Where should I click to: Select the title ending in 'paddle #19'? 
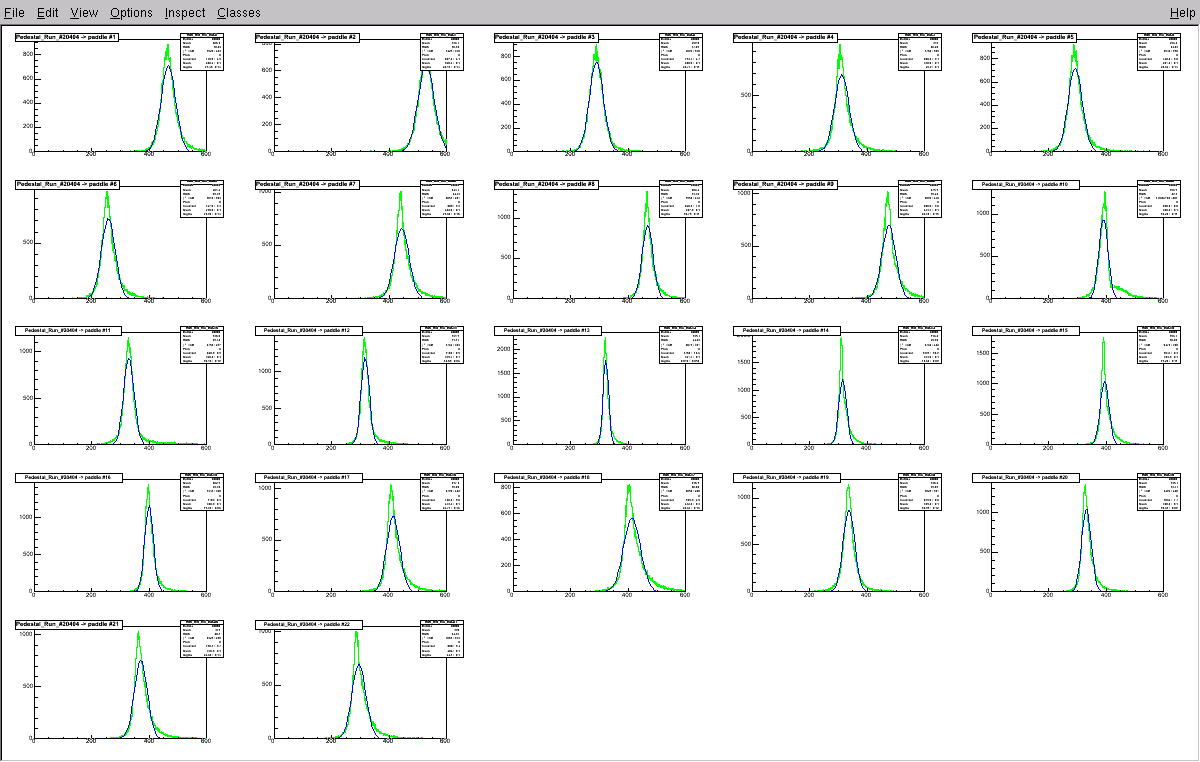(x=785, y=478)
